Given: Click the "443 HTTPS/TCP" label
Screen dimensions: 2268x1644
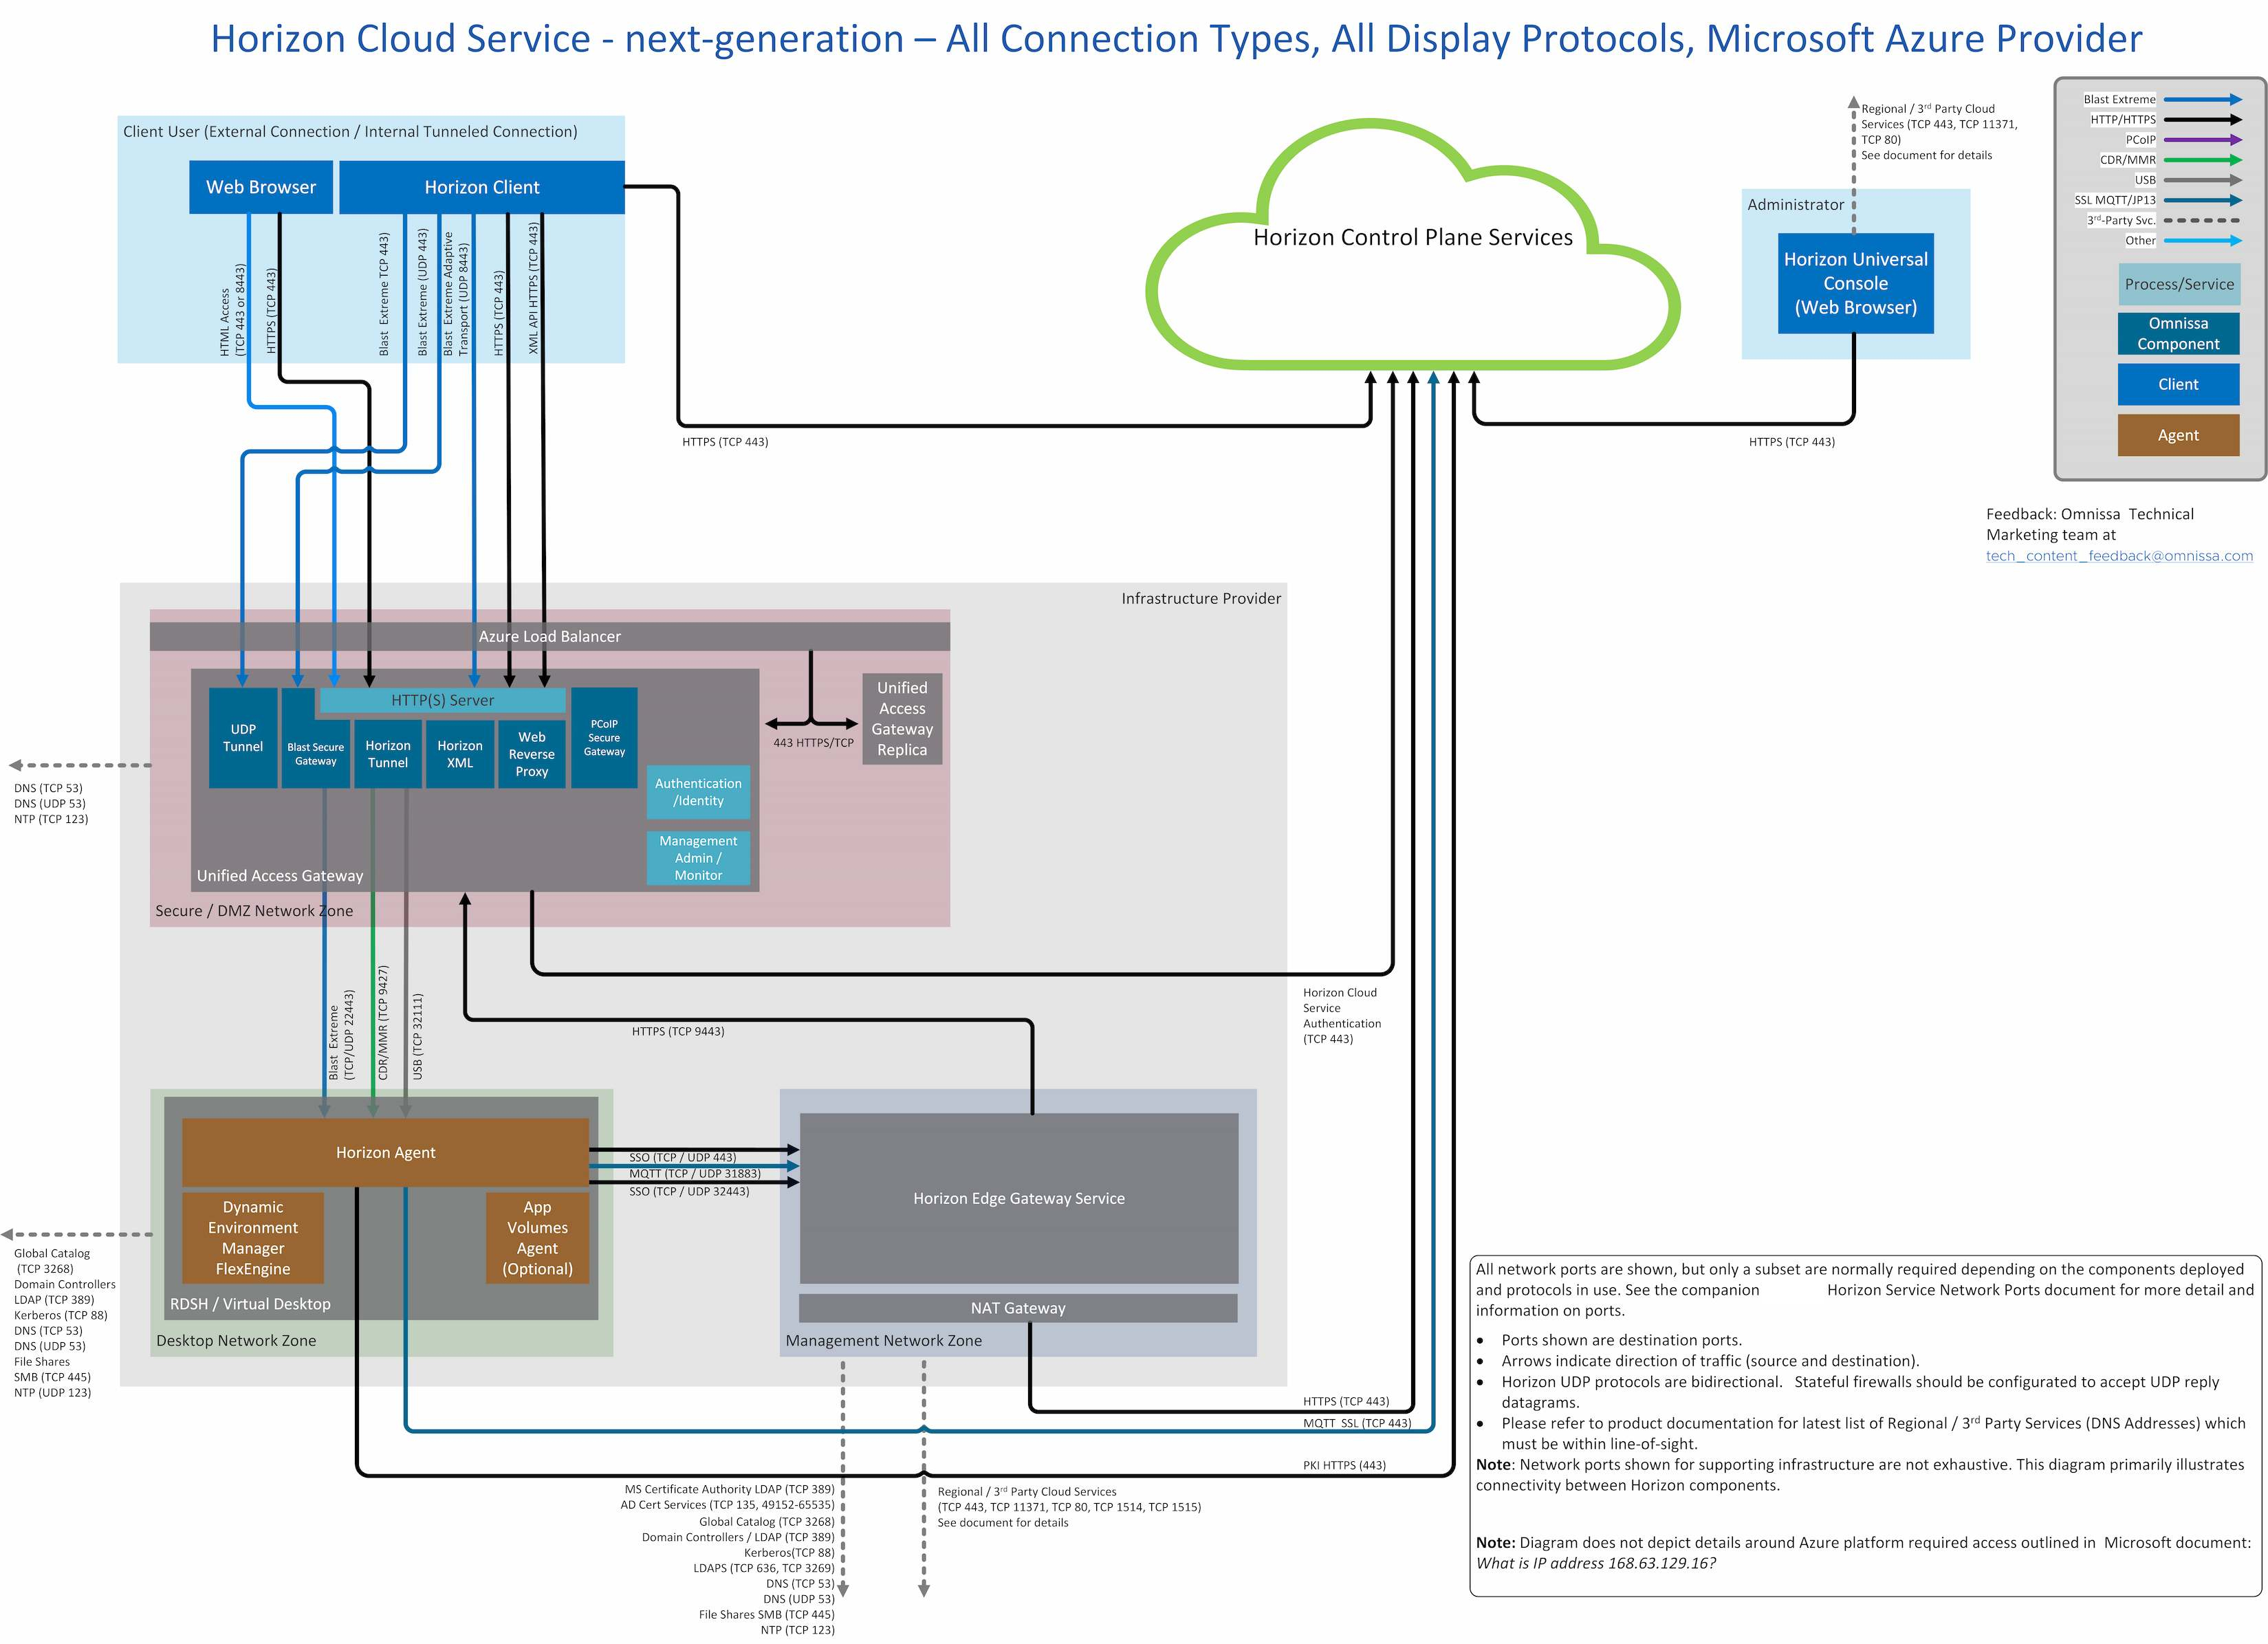Looking at the screenshot, I should pyautogui.click(x=813, y=743).
